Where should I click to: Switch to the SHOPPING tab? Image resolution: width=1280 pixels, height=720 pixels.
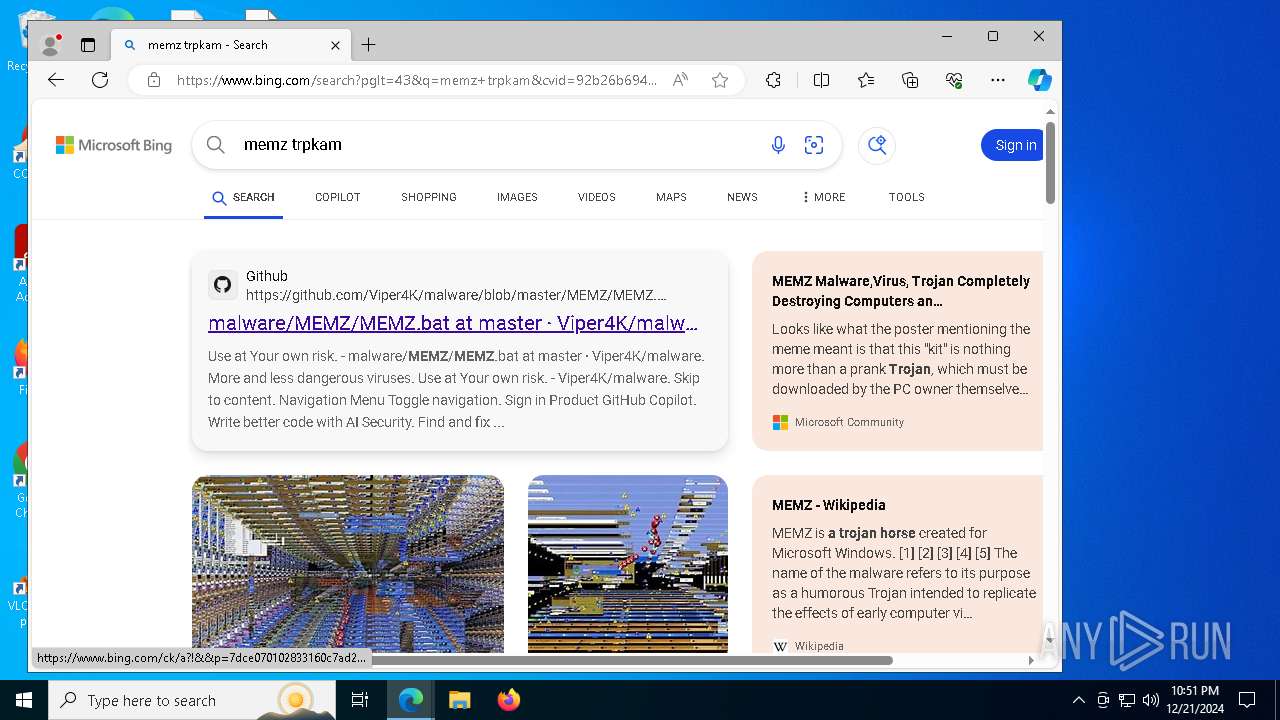[x=429, y=197]
